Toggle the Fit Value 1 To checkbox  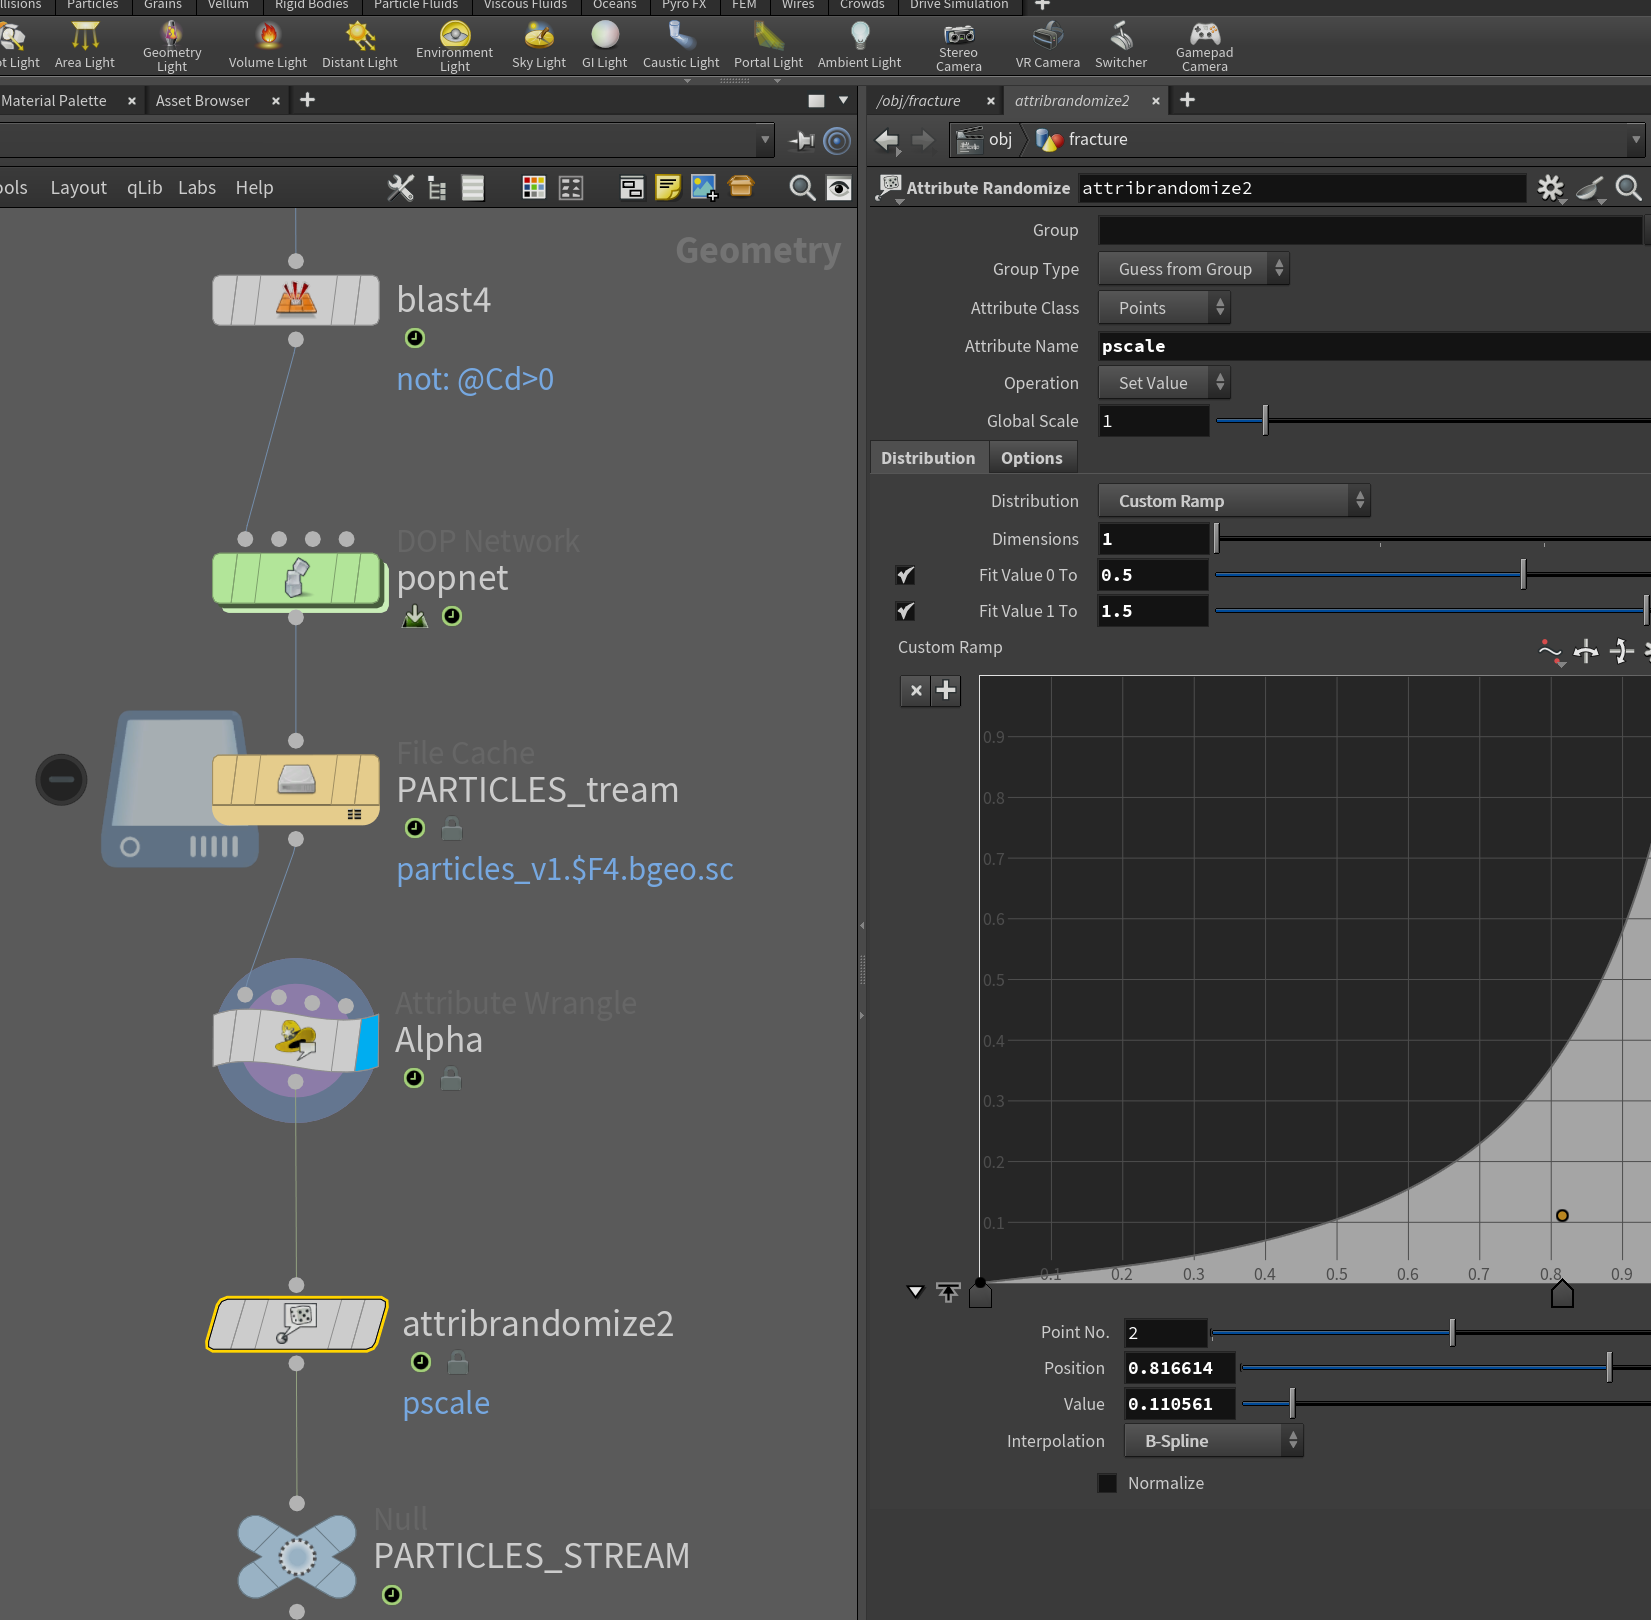905,611
